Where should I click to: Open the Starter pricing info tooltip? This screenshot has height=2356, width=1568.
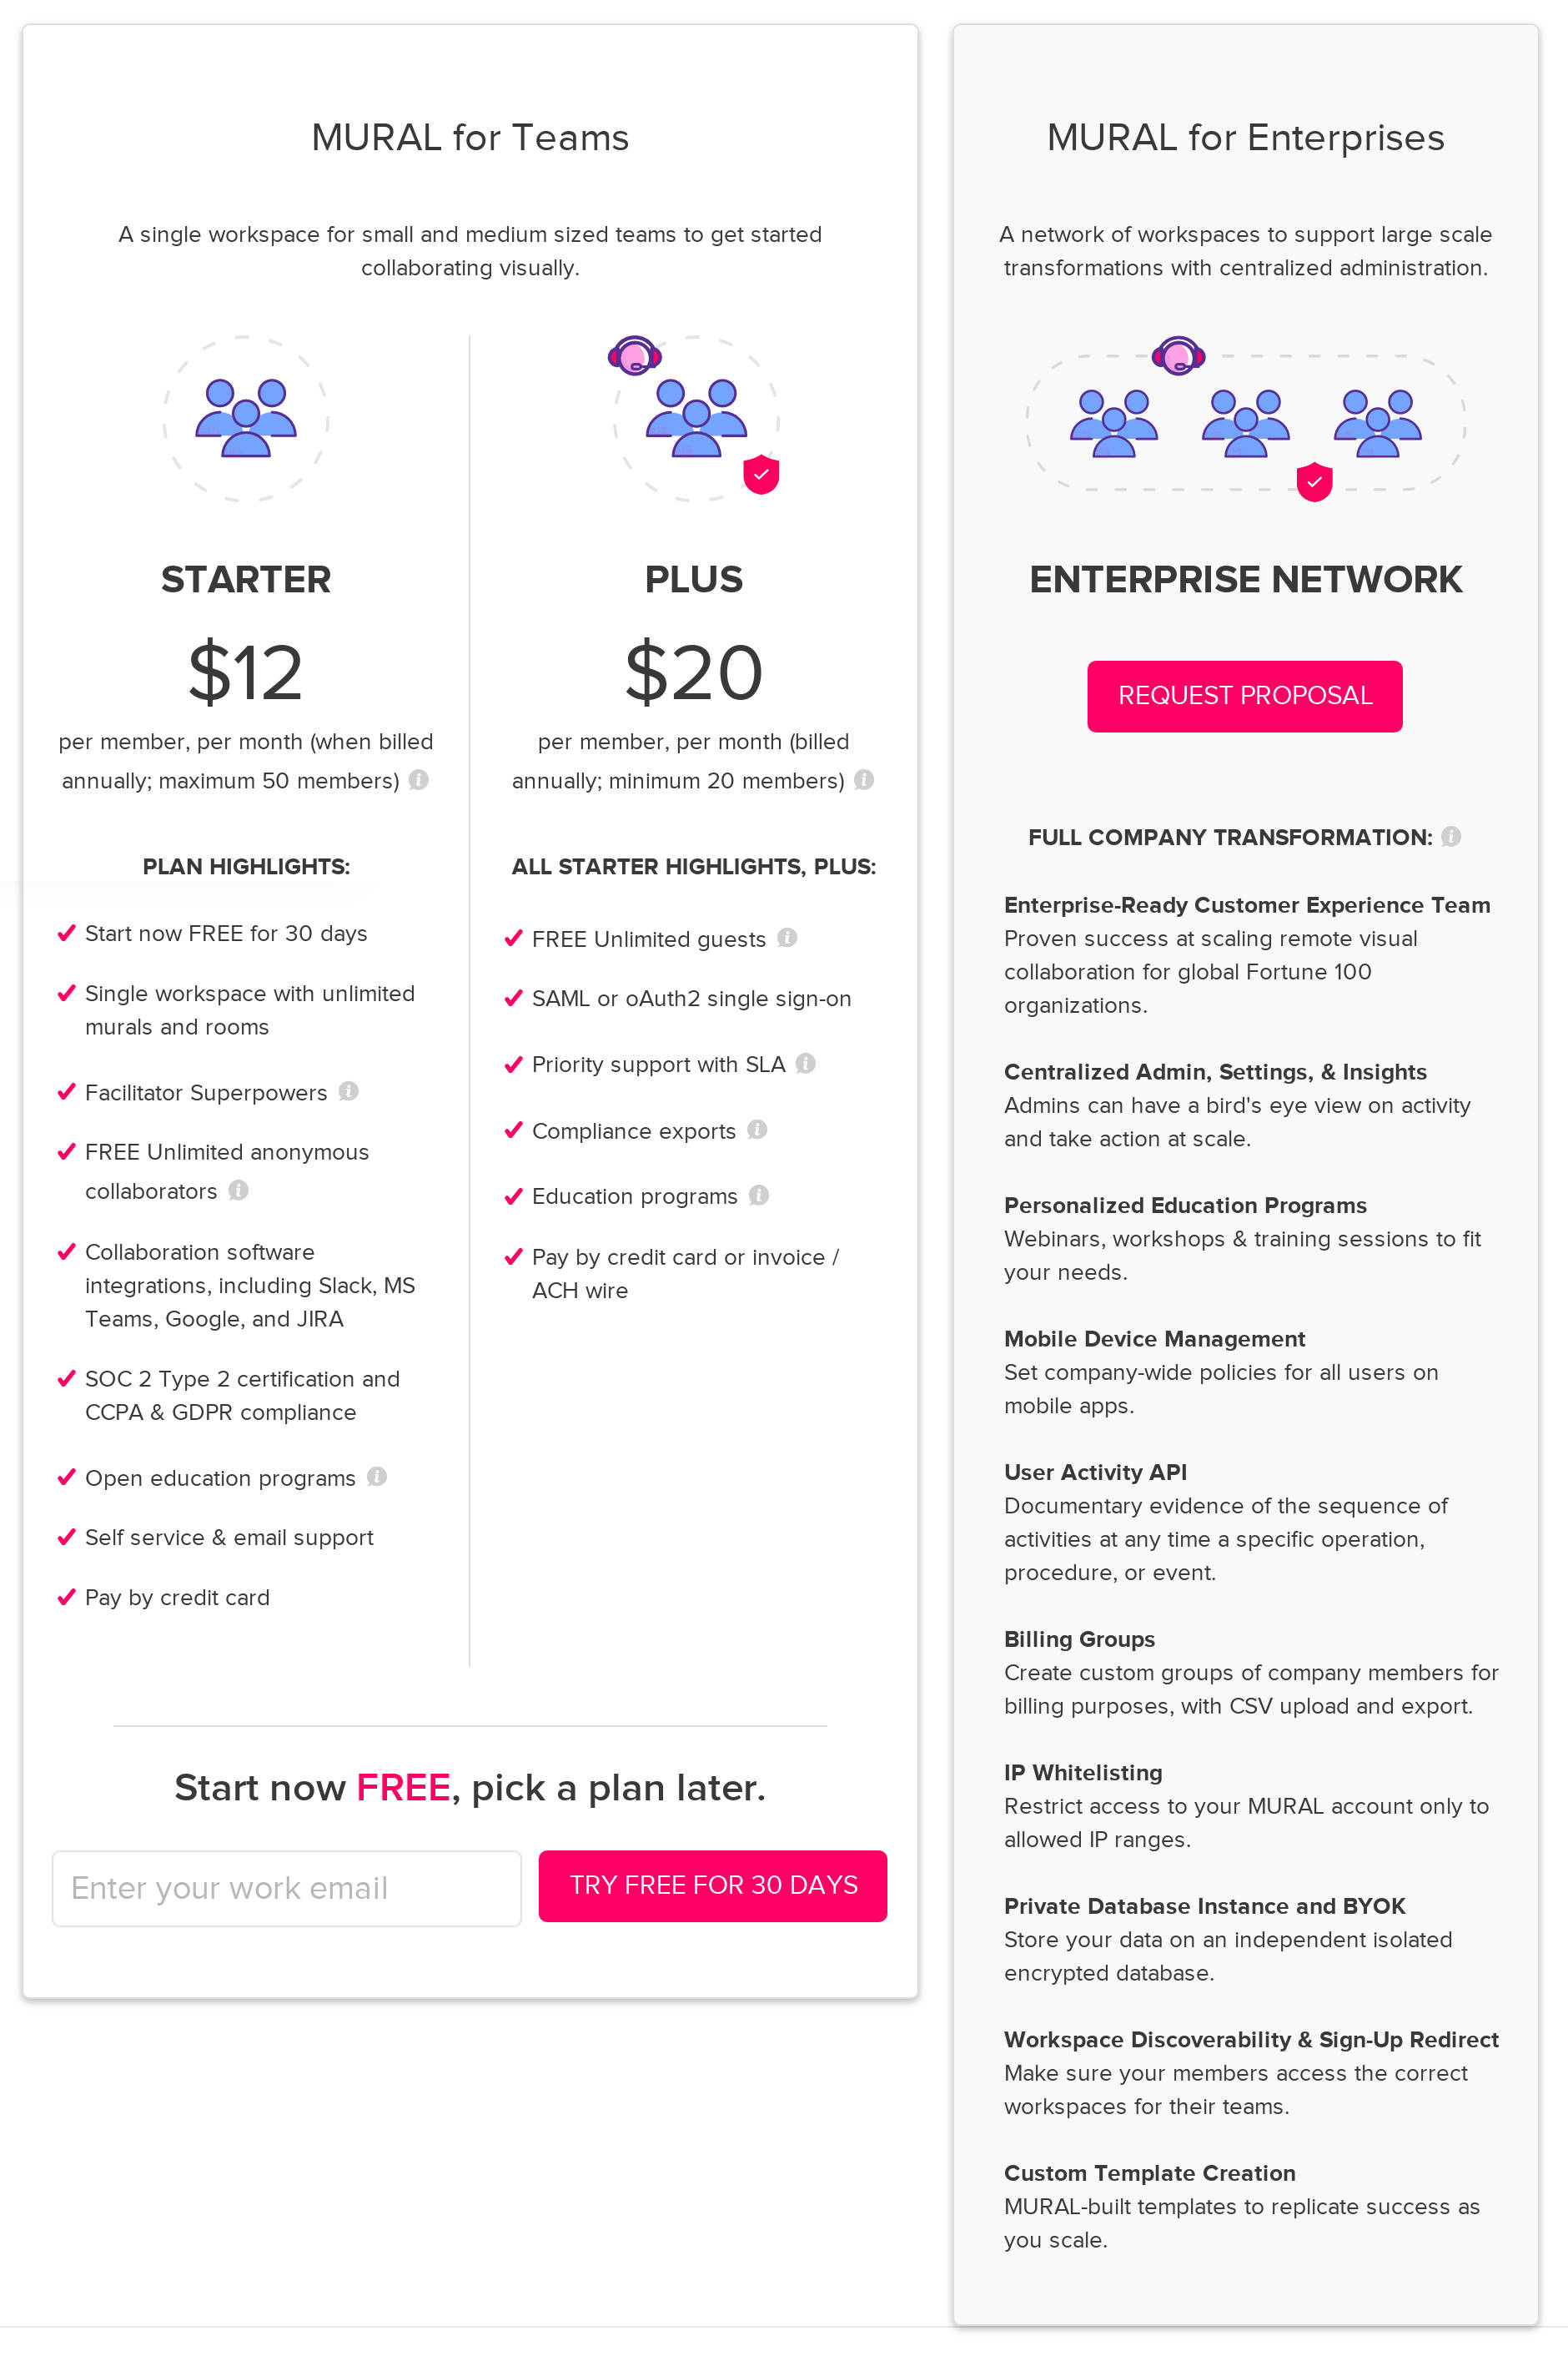419,781
